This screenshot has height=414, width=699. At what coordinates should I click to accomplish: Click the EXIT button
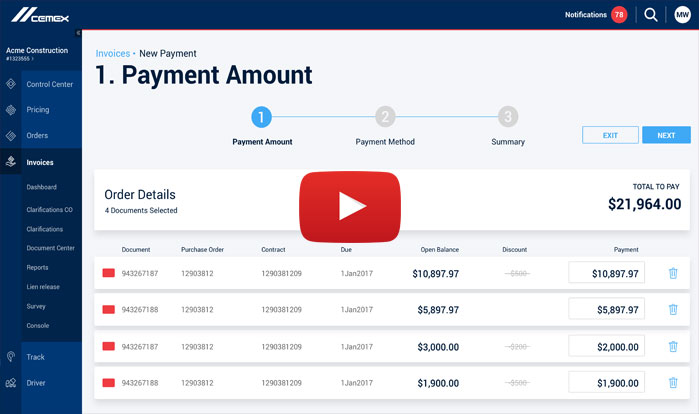pos(610,135)
